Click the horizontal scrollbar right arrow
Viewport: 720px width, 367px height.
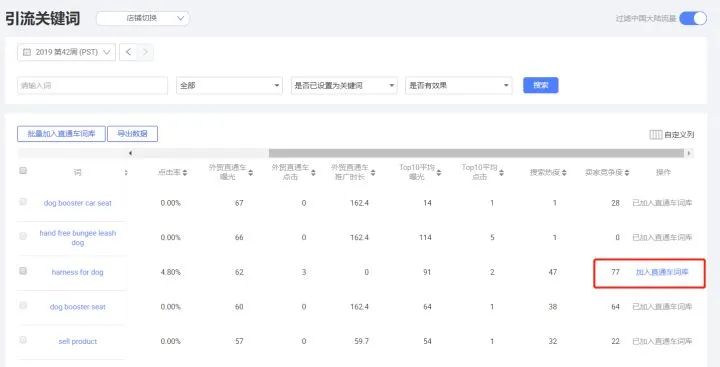689,153
